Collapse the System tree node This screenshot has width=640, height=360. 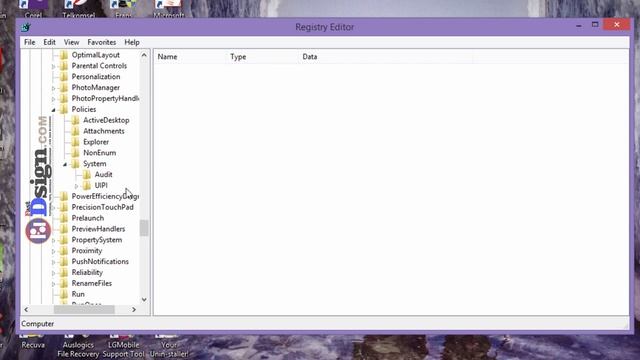coord(65,164)
